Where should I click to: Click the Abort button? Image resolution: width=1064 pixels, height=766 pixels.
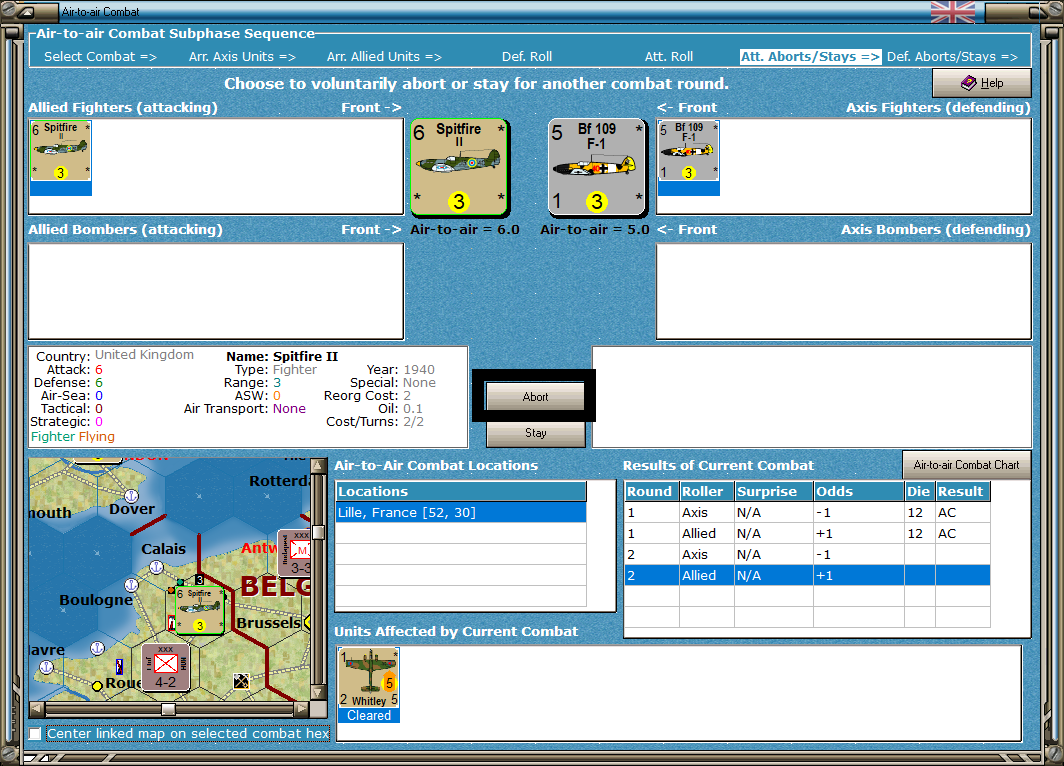point(535,396)
